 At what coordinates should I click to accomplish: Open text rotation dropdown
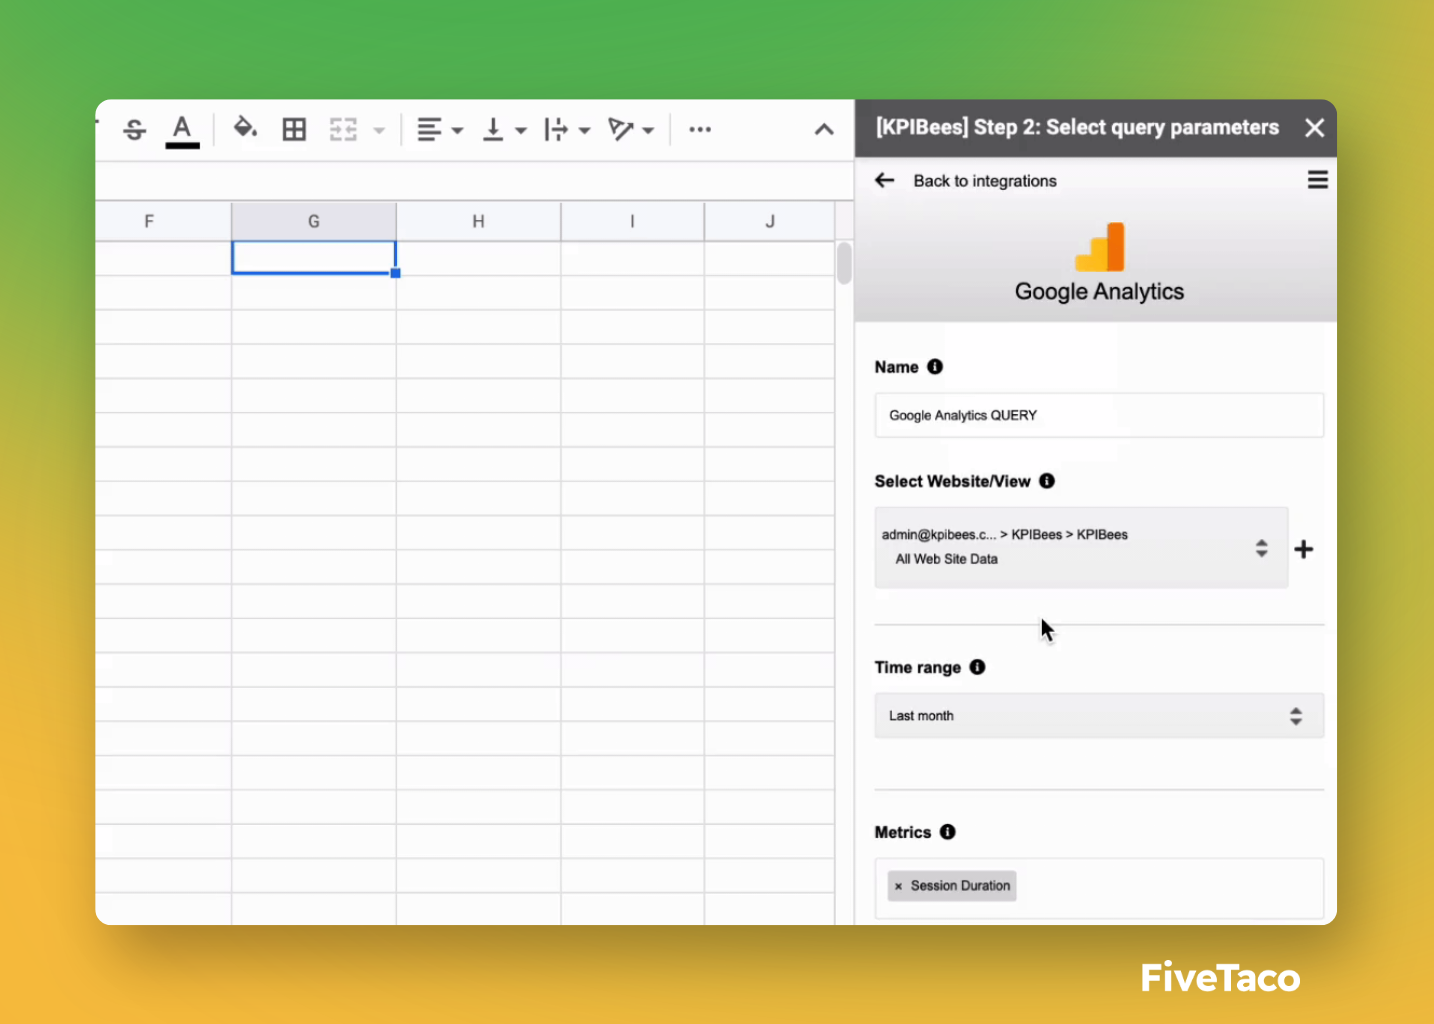(631, 130)
